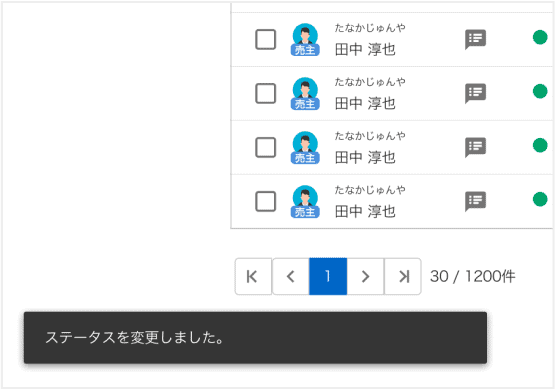
Task: Open the comment icon in the fourth row
Action: [475, 201]
